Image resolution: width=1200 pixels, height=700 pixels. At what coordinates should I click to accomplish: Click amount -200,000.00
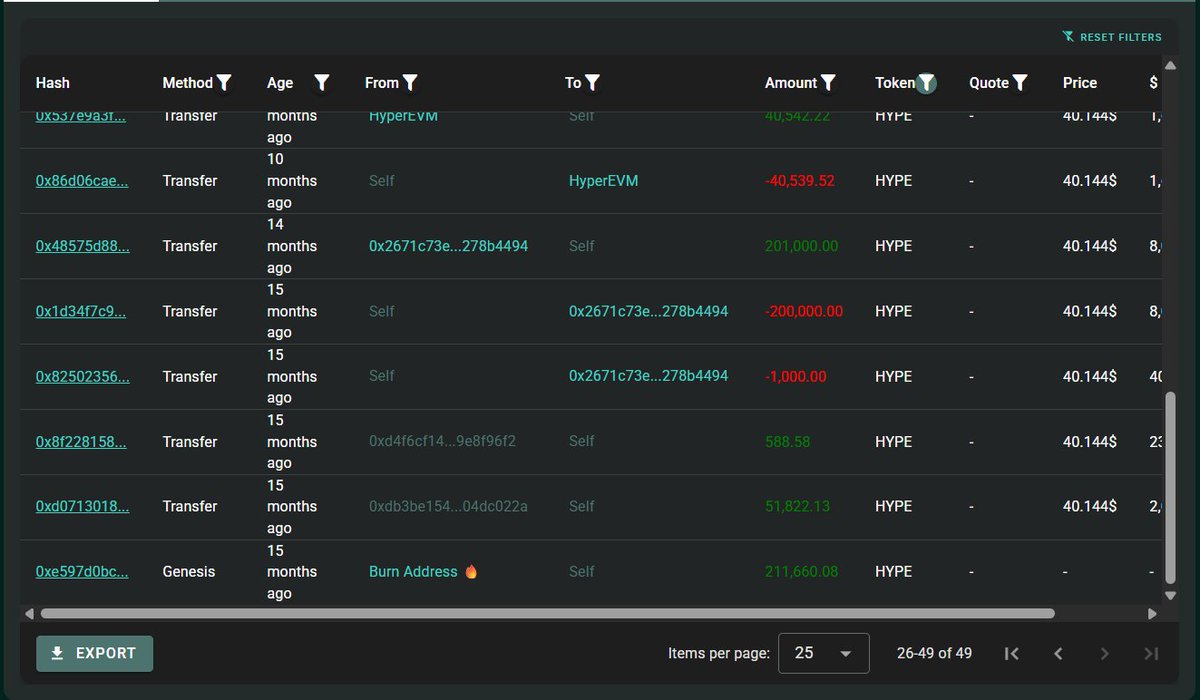coord(804,311)
